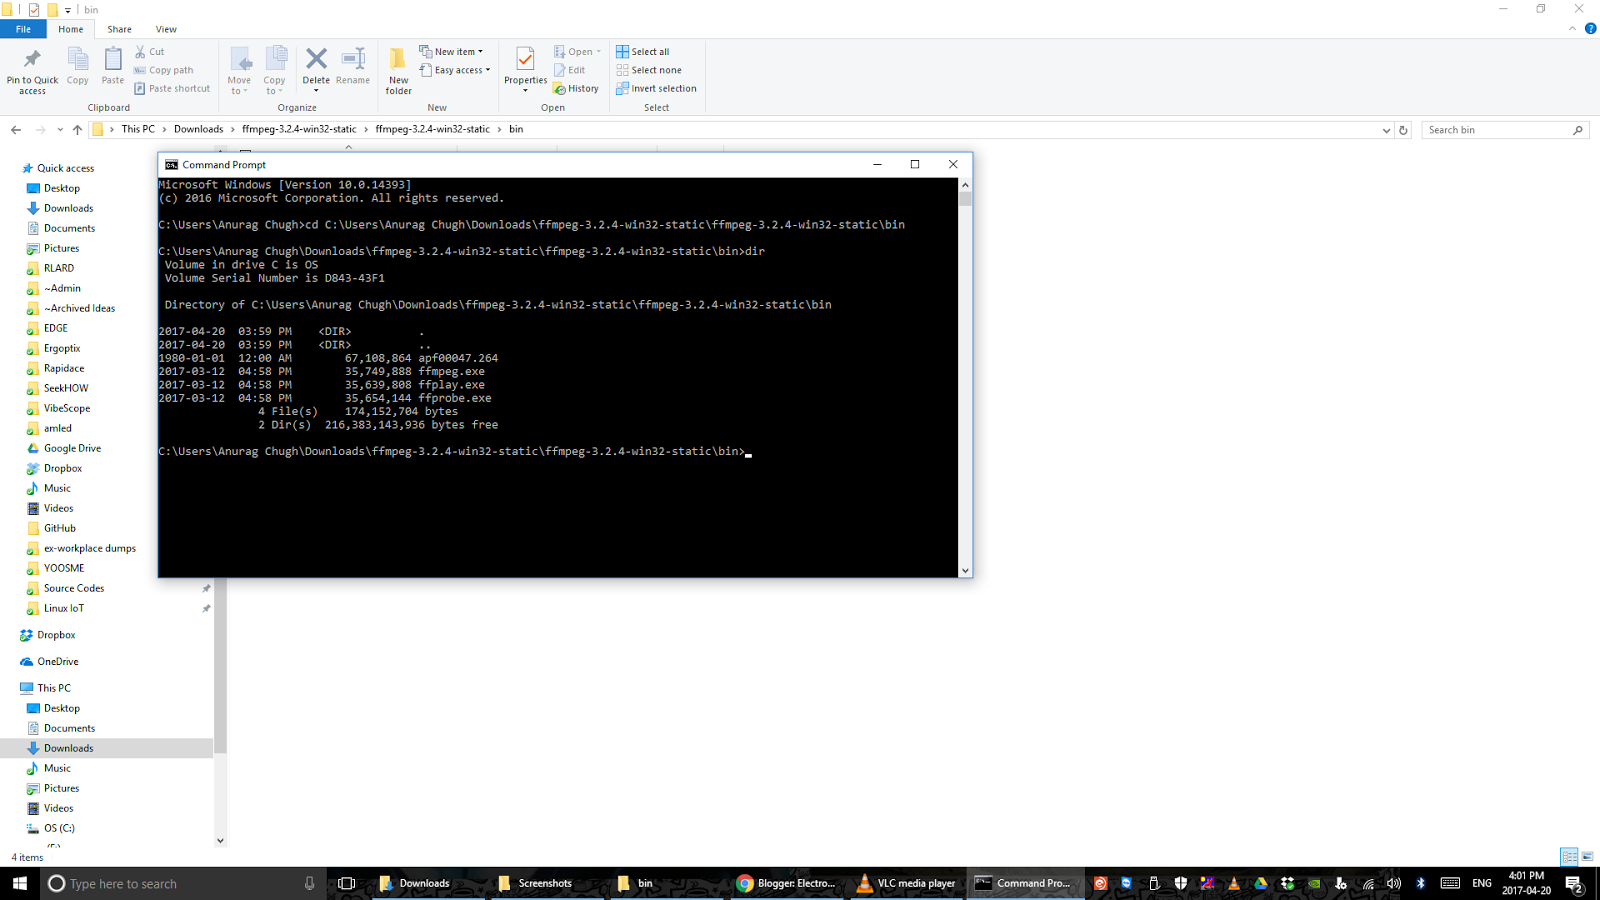
Task: Click the Cut scissors icon
Action: (140, 52)
